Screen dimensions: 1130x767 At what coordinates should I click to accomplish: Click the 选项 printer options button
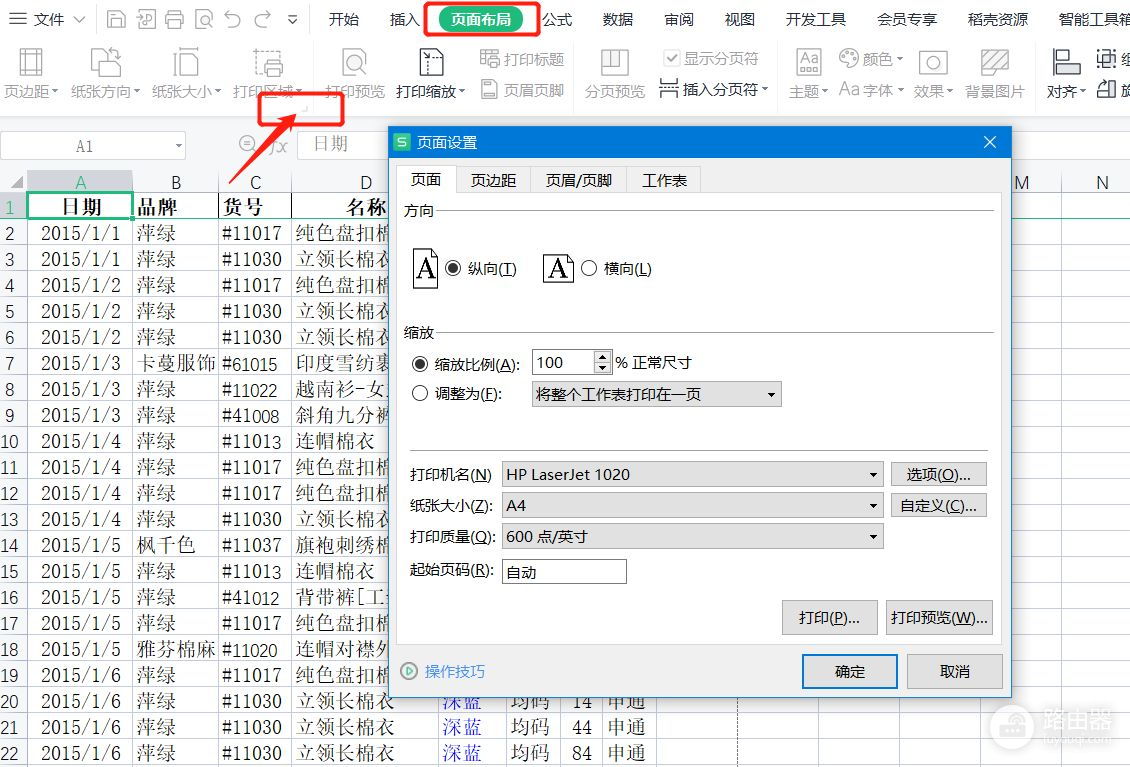click(x=938, y=474)
